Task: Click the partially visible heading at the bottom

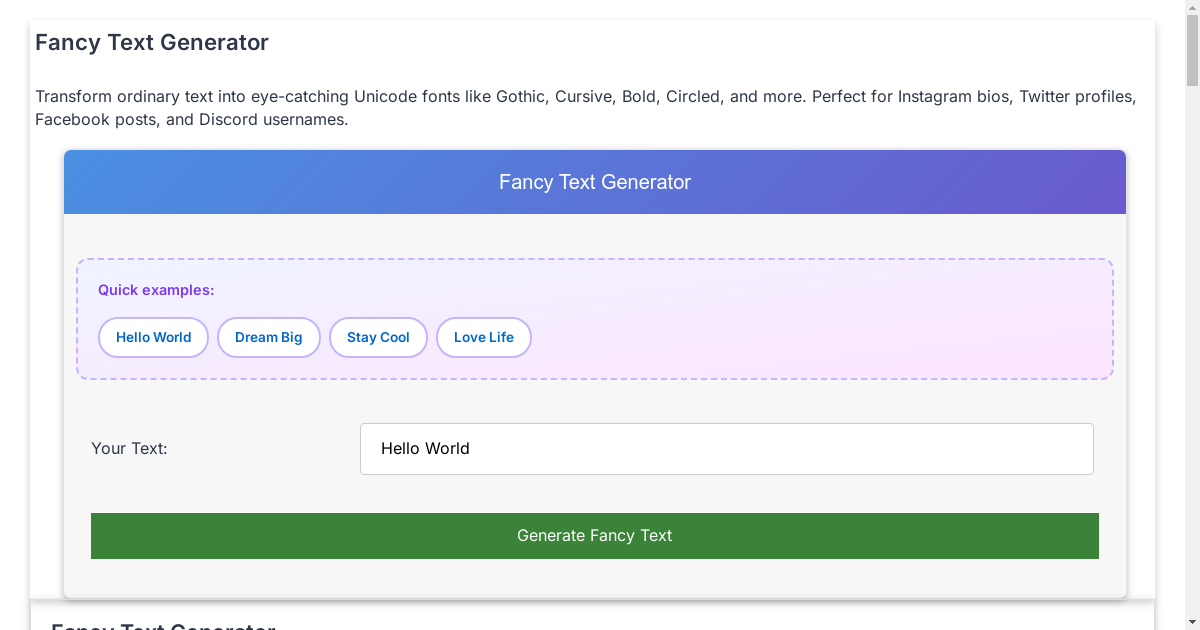Action: [x=164, y=625]
